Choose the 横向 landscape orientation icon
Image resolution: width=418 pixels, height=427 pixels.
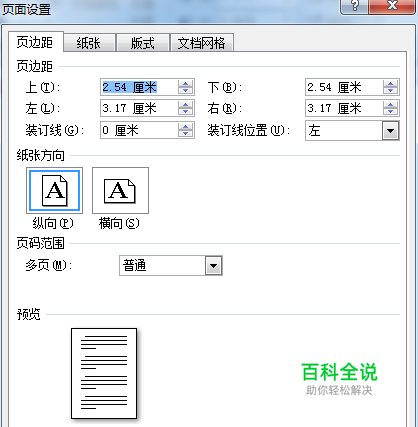[120, 191]
